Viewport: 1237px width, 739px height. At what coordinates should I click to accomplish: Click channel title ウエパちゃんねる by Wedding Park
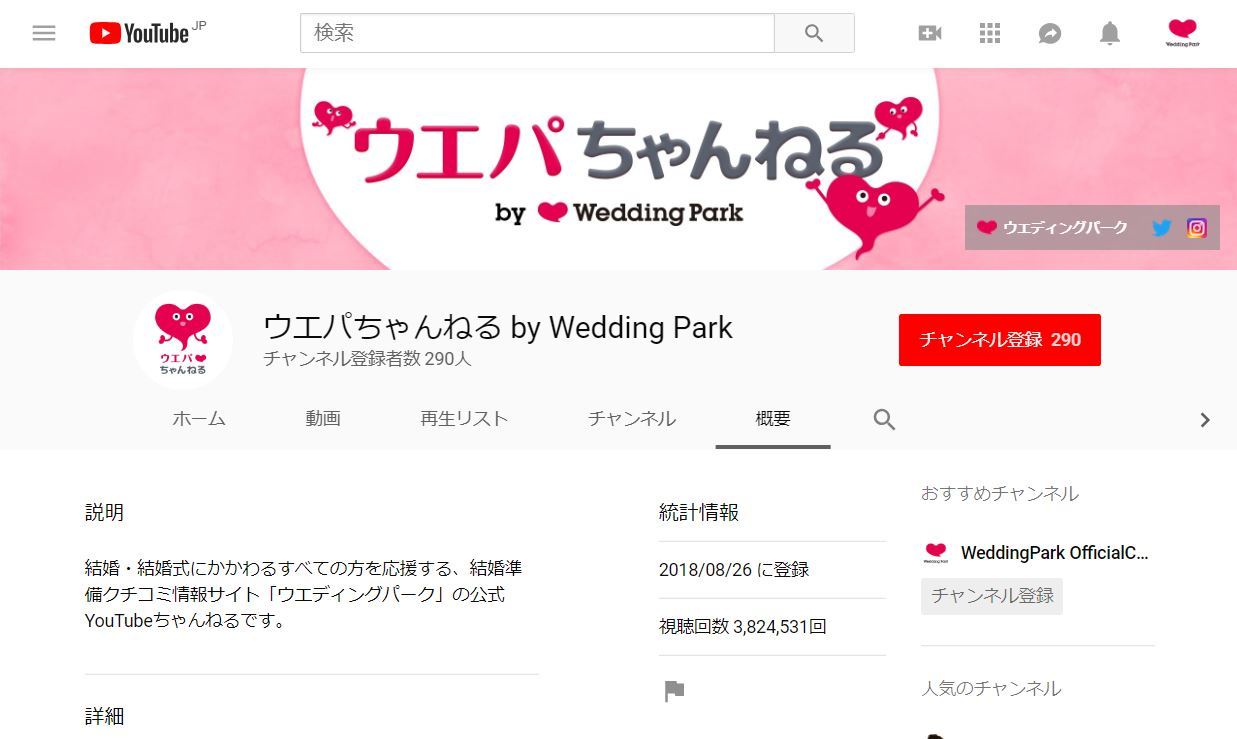click(498, 327)
